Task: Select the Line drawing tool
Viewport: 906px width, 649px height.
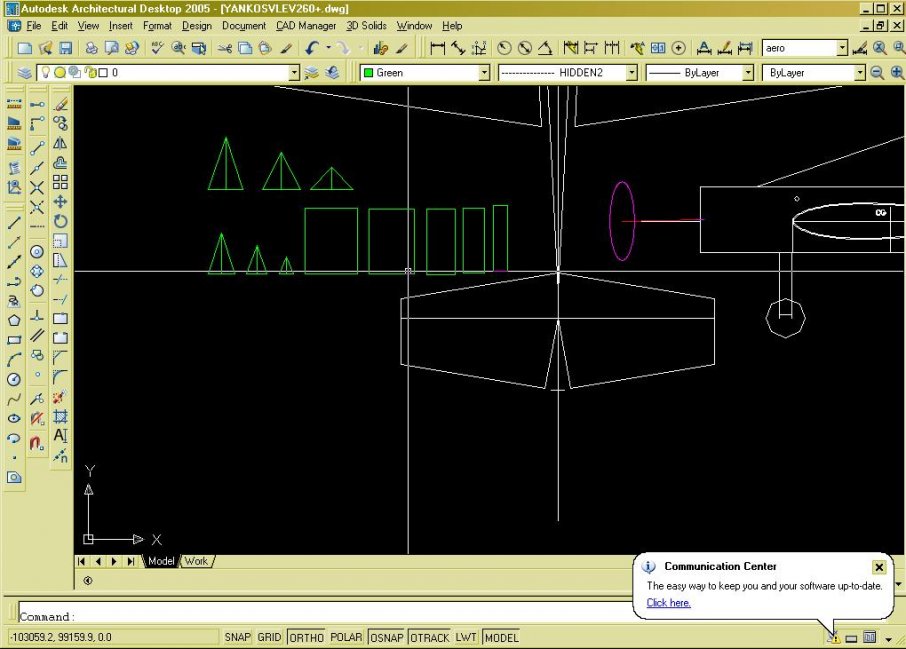Action: [x=14, y=222]
